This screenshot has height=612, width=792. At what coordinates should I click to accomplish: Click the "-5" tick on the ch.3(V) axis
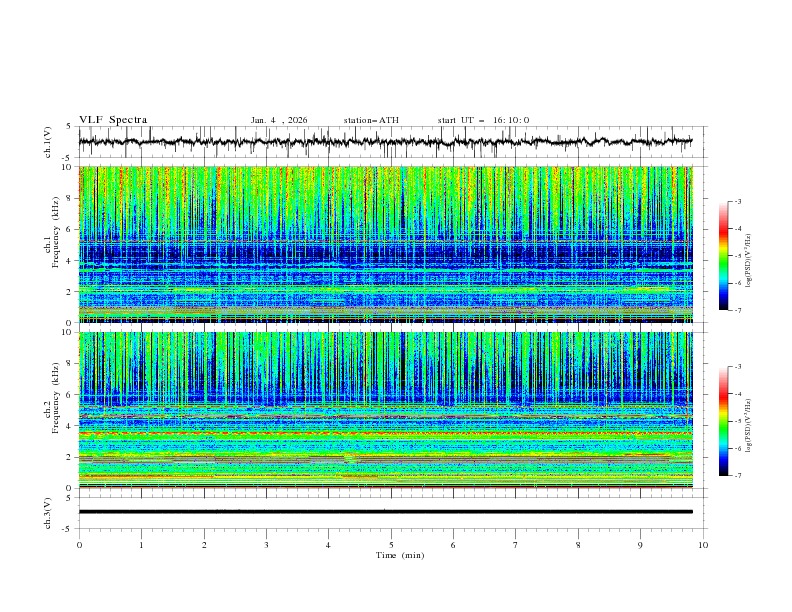(x=68, y=529)
